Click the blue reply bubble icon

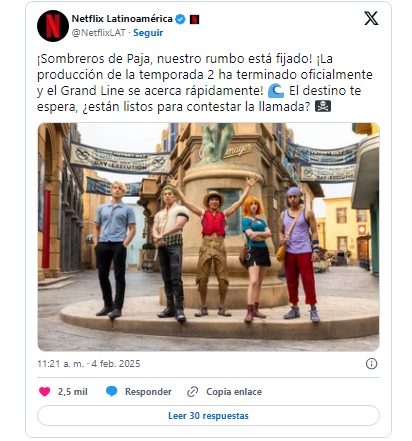pyautogui.click(x=111, y=391)
